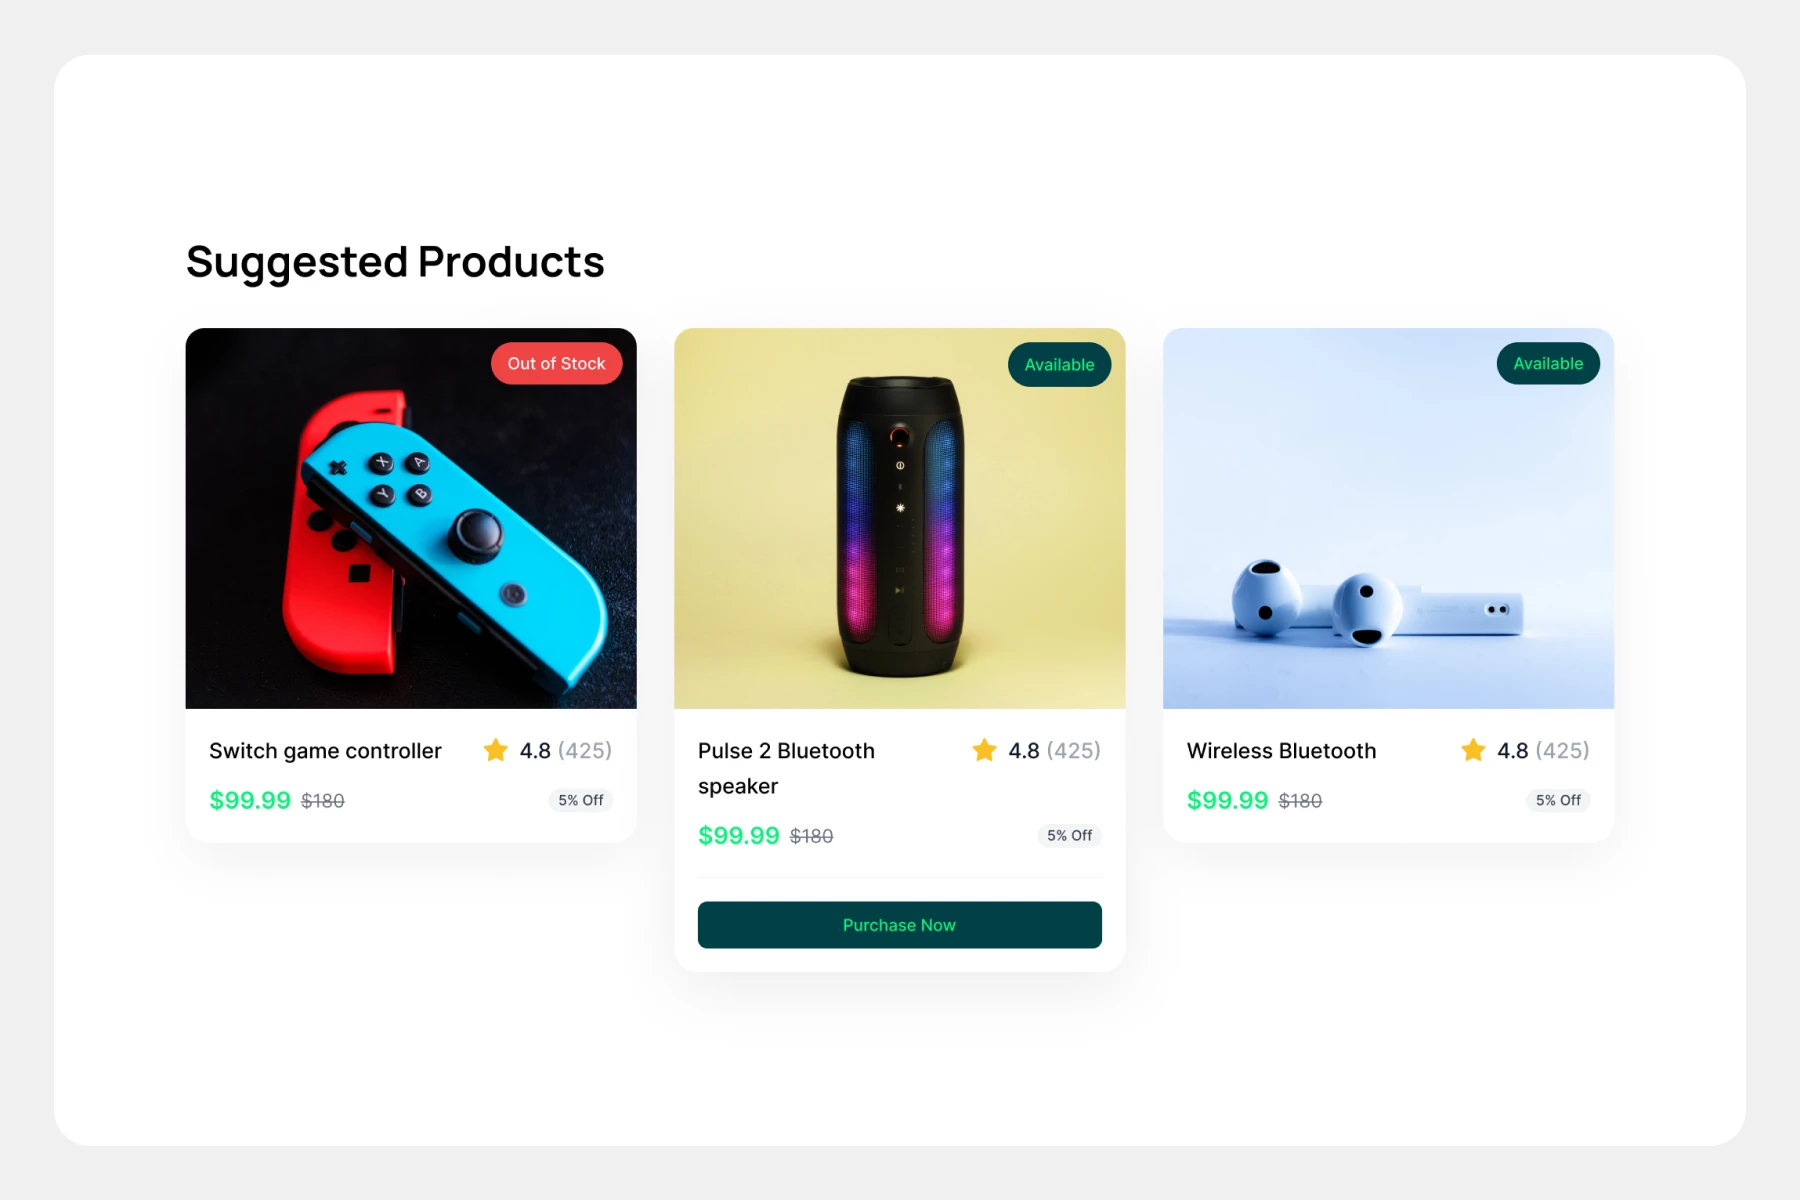Viewport: 1800px width, 1200px height.
Task: Click the 5% Off tag on the Wireless Bluetooth card
Action: coord(1558,800)
